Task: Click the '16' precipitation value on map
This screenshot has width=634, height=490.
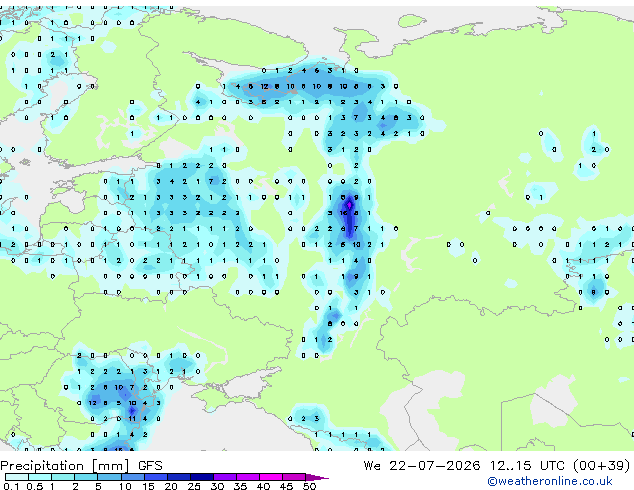Action: pos(344,213)
